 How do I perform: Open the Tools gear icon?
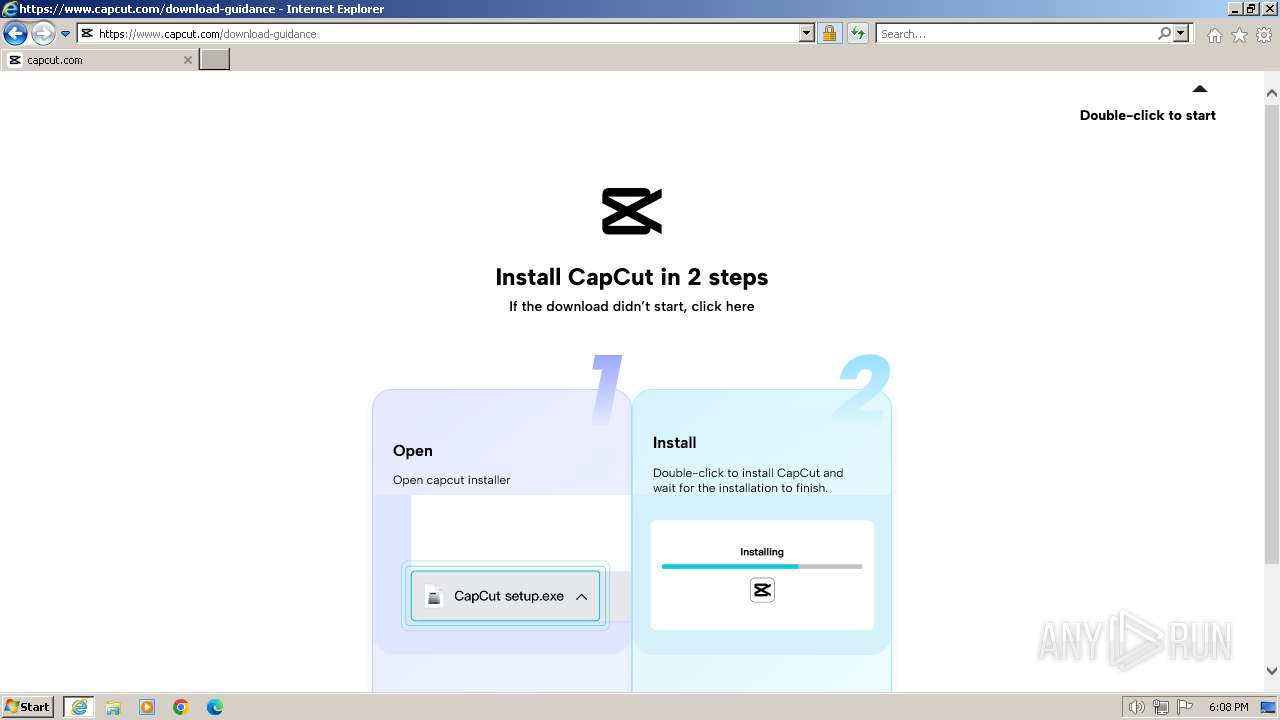1264,35
